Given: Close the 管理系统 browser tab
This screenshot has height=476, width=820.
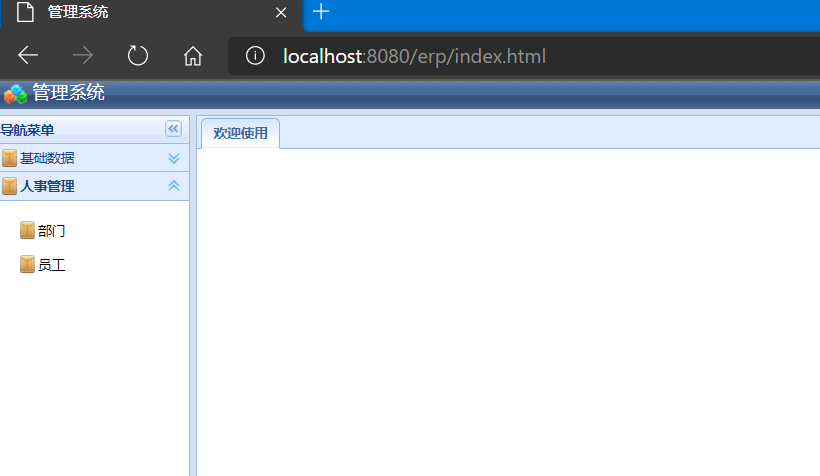Looking at the screenshot, I should (281, 13).
